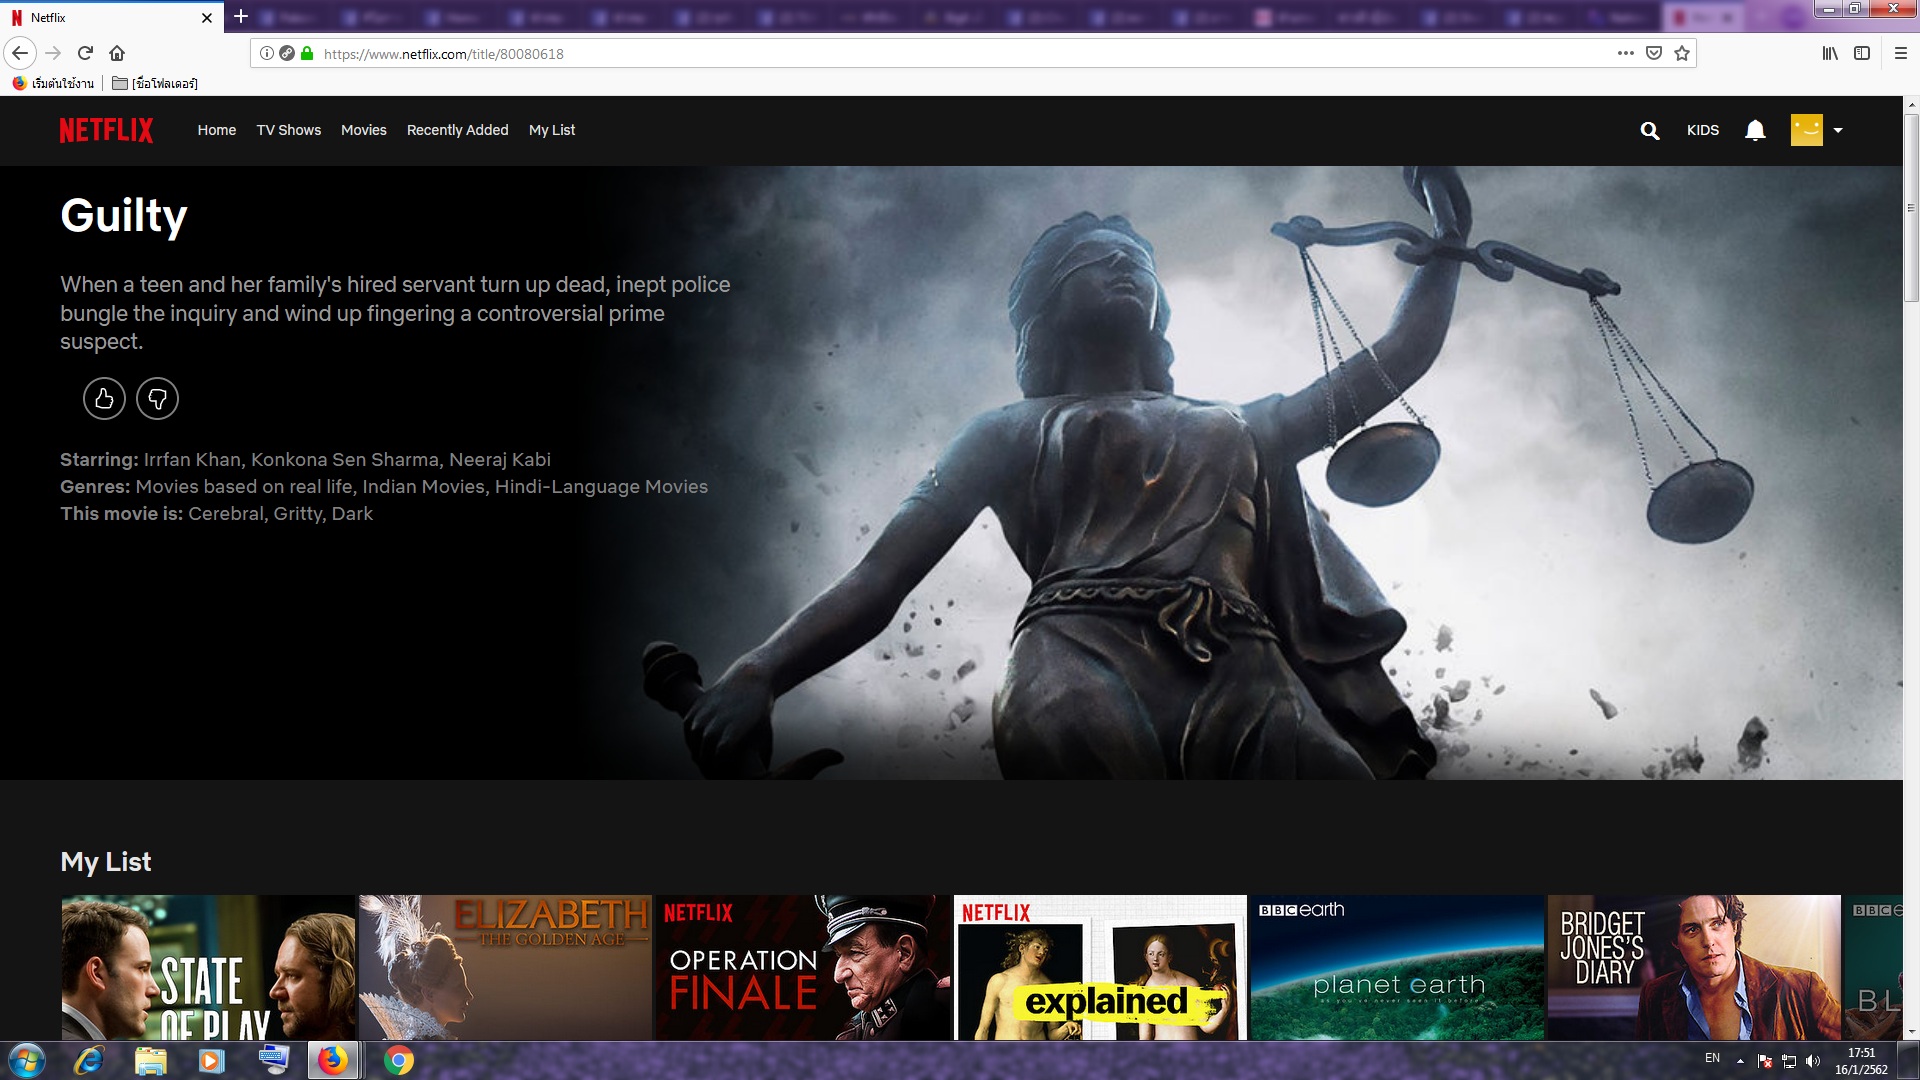Open Elizabeth The Golden Age thumbnail
Screen dimensions: 1920x1080
point(506,967)
